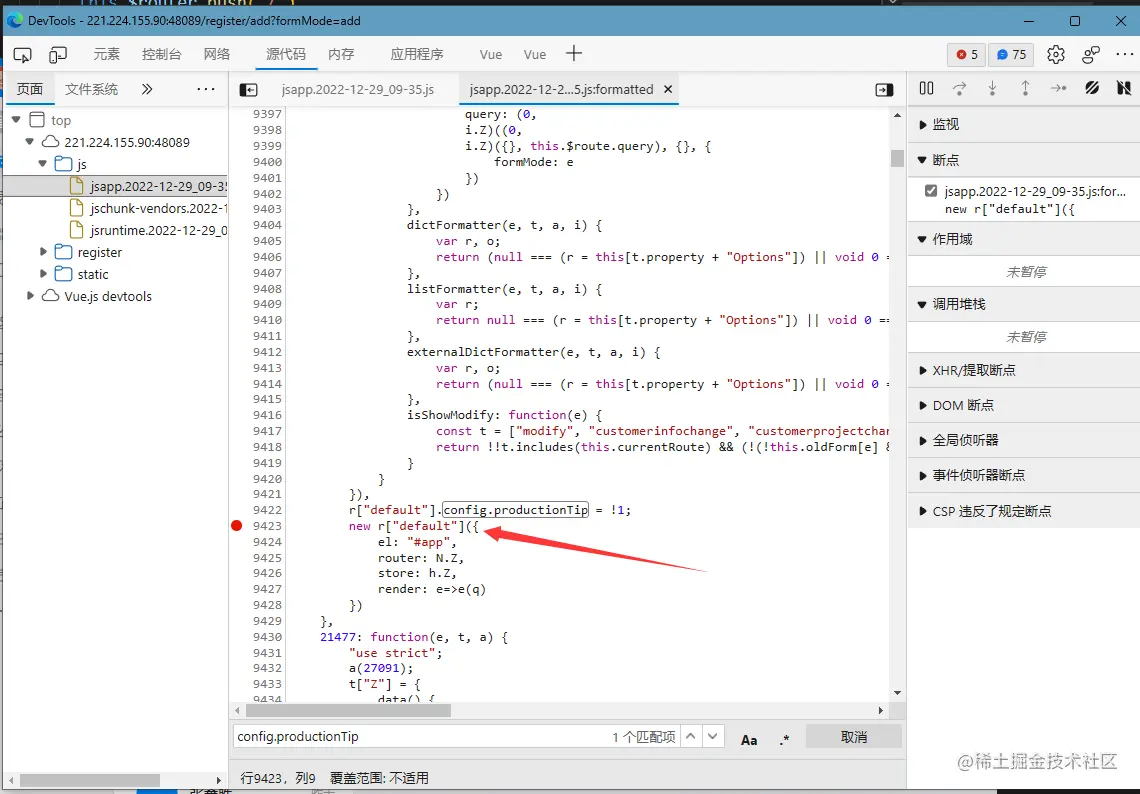Expand the static folder

point(43,273)
